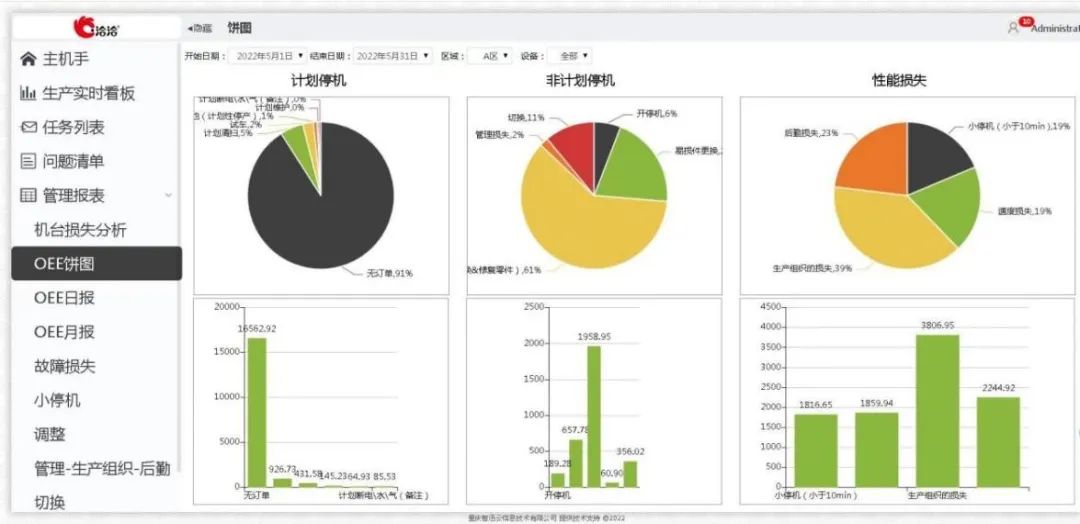
Task: Open the 机台损失分析 report
Action: pos(80,230)
